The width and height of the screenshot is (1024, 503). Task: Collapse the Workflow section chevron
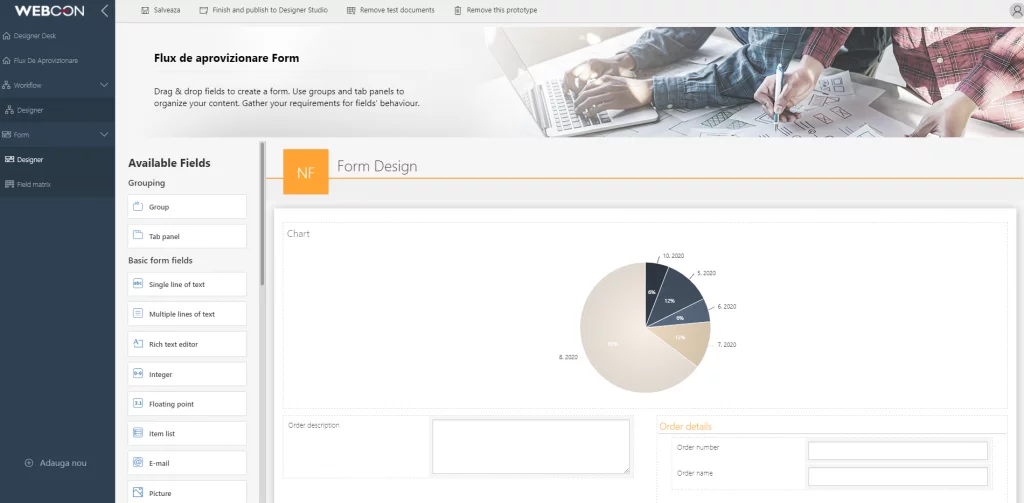click(104, 86)
